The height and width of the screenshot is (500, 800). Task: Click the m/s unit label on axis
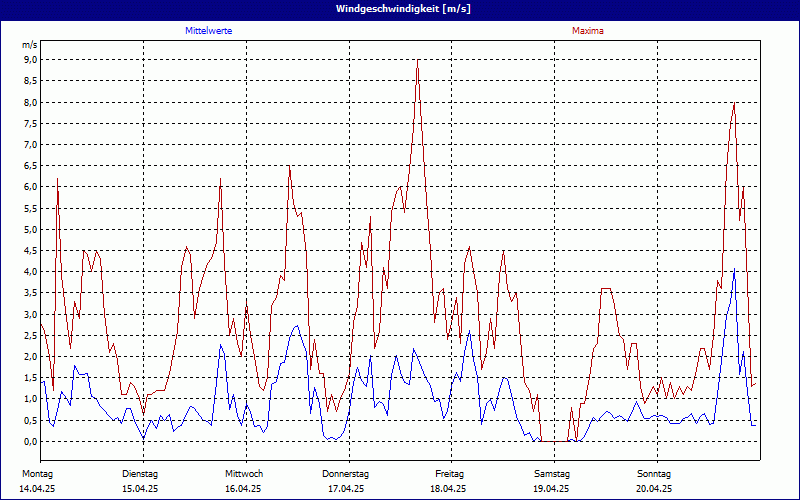click(29, 46)
